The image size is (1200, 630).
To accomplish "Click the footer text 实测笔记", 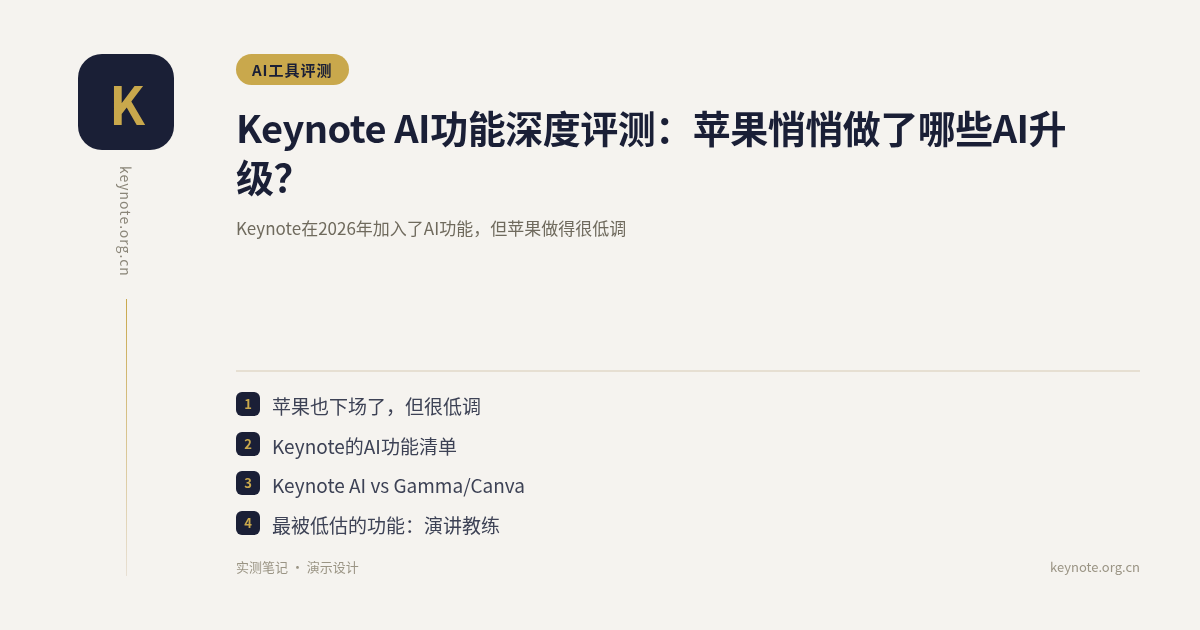I will [x=262, y=568].
